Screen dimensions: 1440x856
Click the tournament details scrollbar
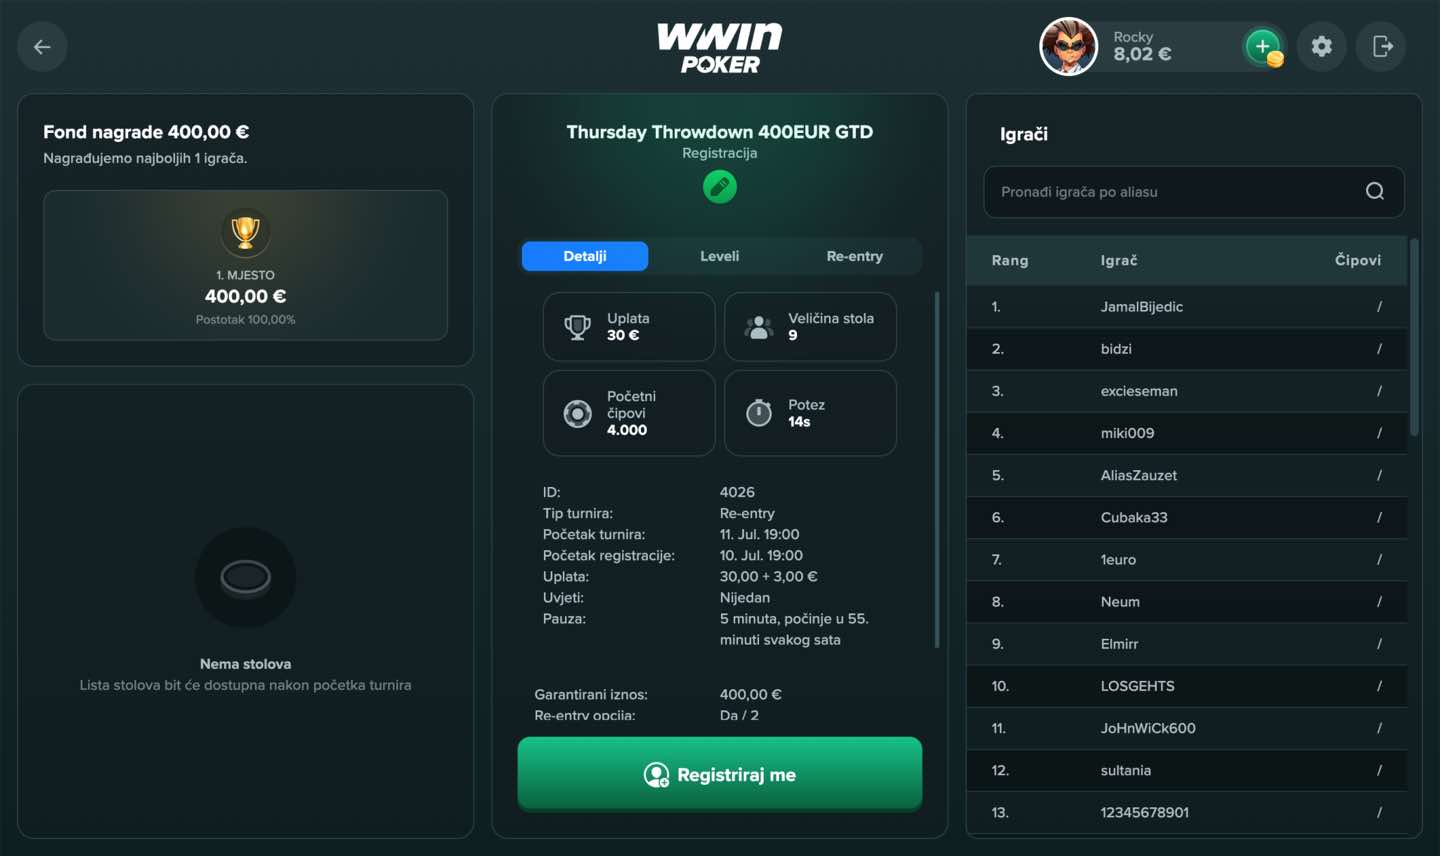click(937, 470)
